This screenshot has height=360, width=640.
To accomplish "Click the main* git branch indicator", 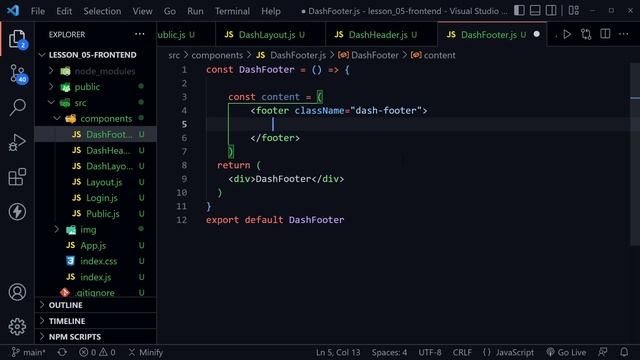I will tap(29, 352).
